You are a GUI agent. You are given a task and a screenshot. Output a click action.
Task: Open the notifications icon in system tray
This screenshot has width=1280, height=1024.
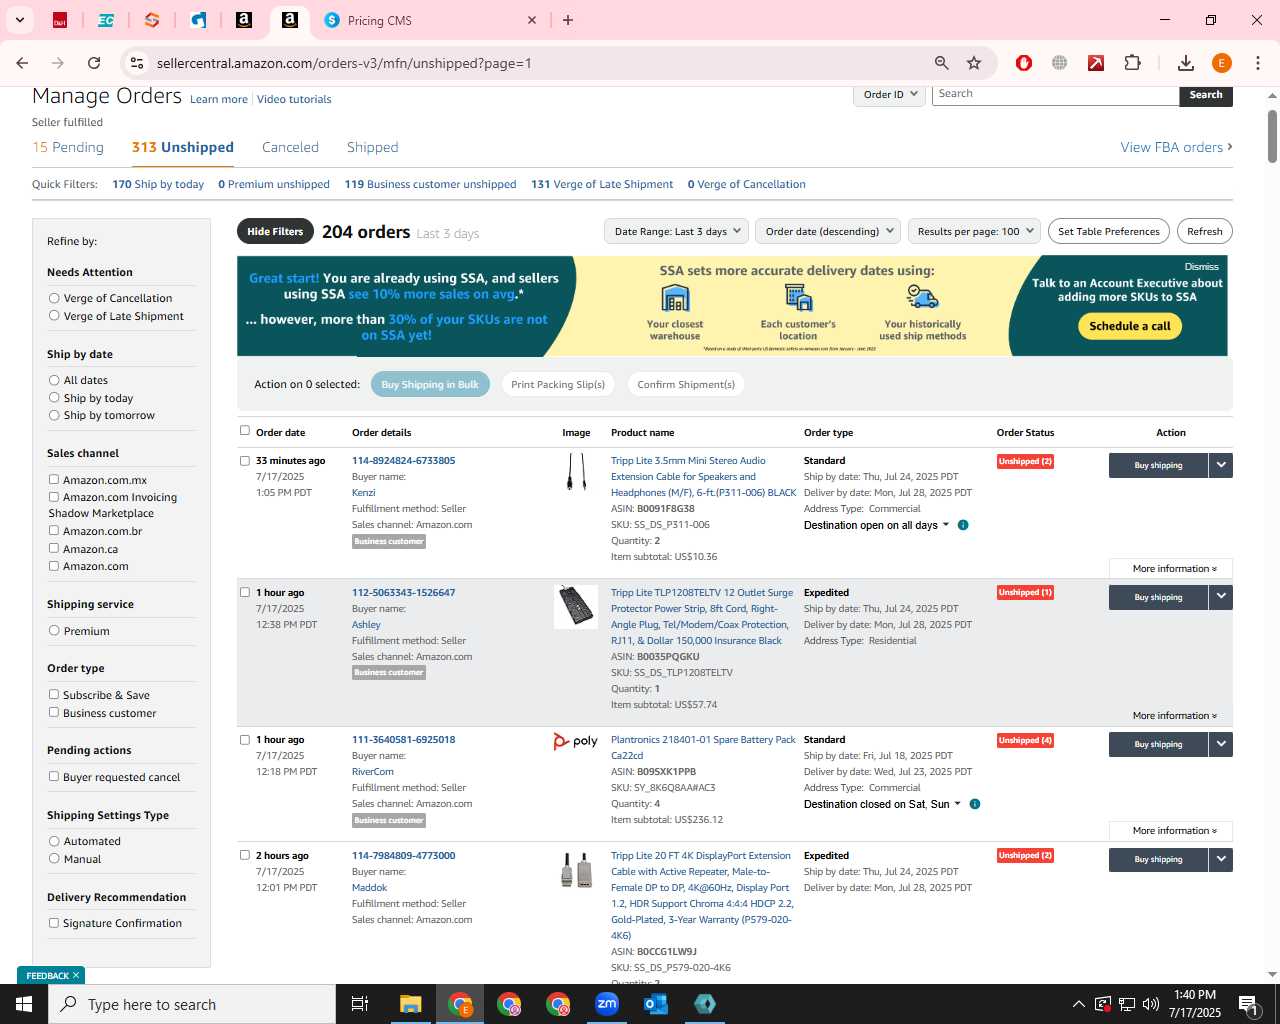(1248, 1004)
